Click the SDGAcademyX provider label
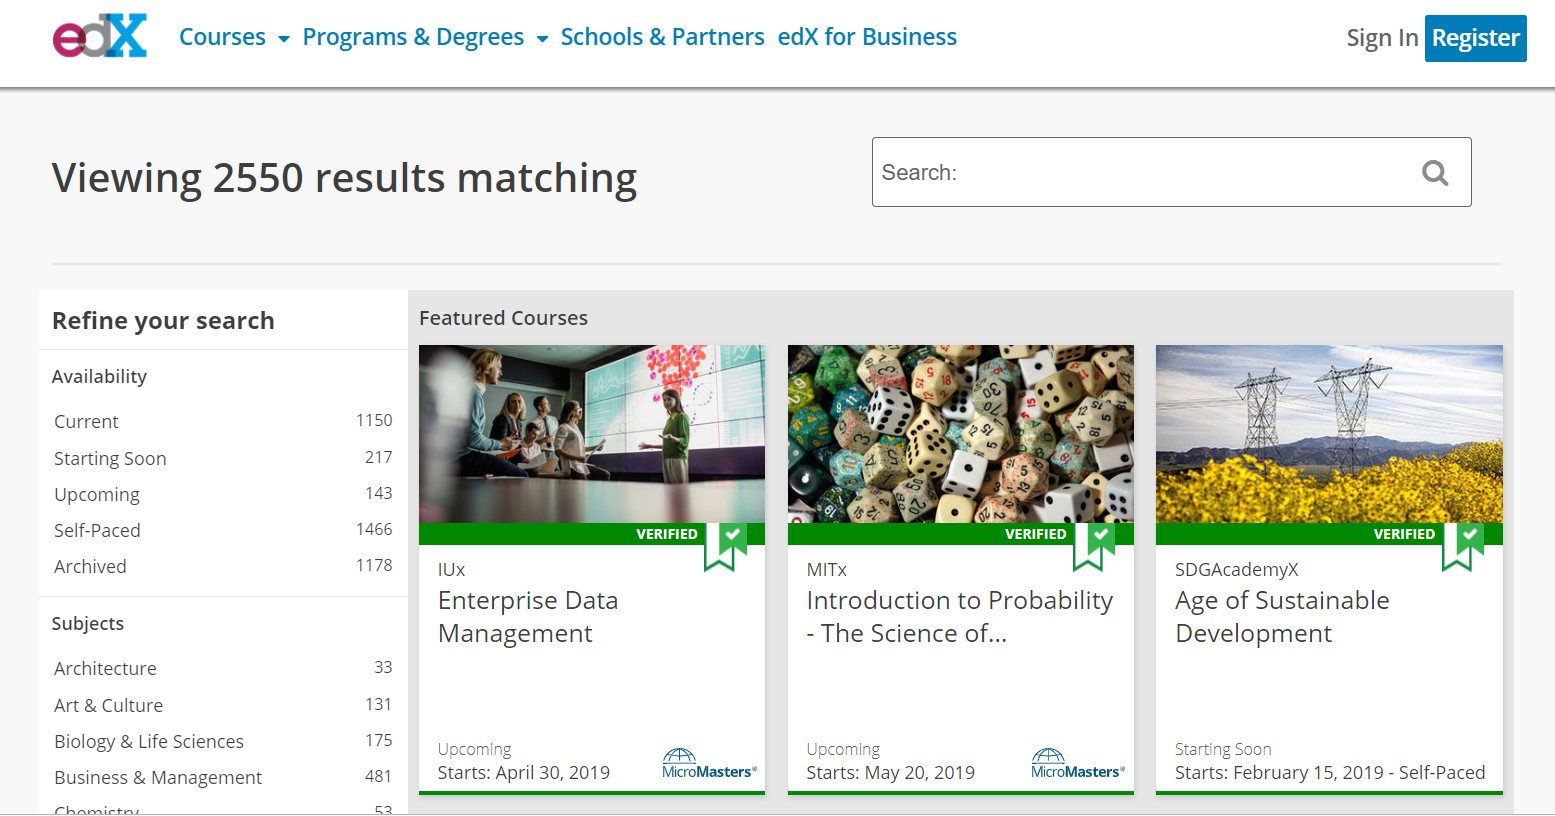 click(x=1236, y=570)
